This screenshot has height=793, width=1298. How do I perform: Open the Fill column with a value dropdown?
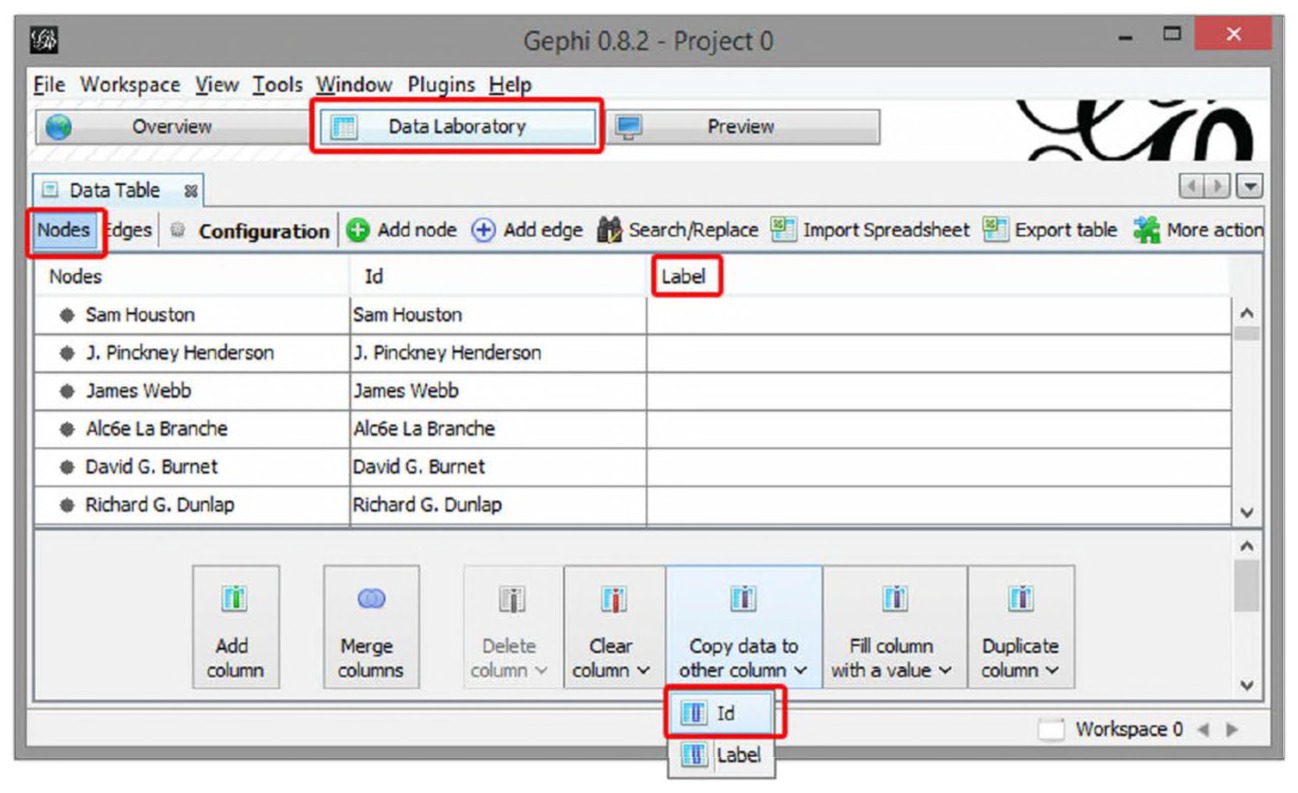pyautogui.click(x=894, y=627)
